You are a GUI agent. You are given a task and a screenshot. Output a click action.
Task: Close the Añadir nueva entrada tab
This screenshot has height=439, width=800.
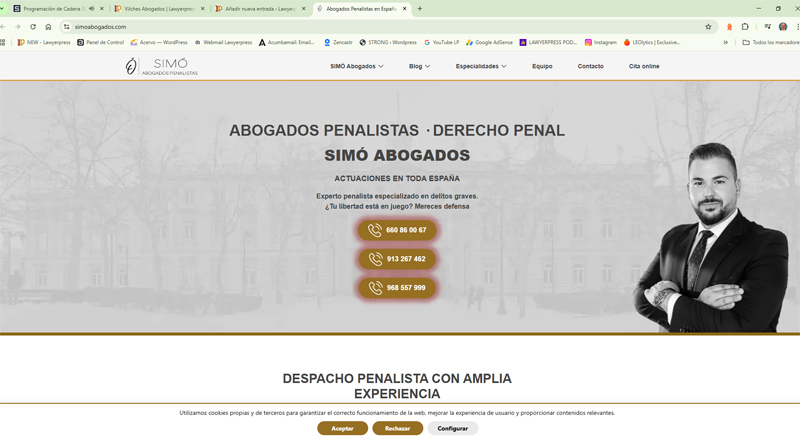(x=304, y=9)
